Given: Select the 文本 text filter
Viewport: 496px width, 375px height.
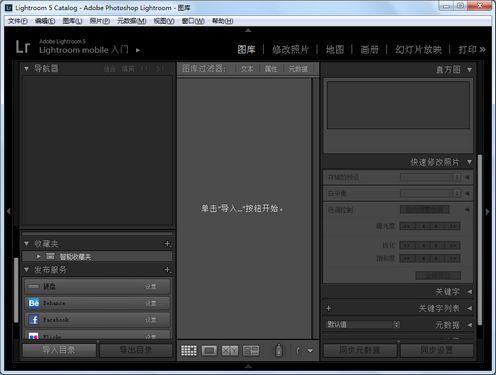Looking at the screenshot, I should [x=247, y=69].
